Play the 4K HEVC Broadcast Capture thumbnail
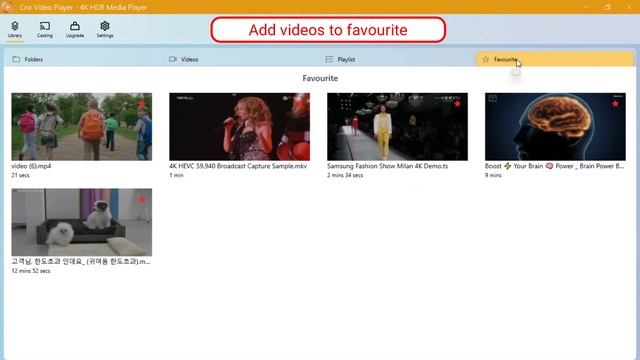Screen dimensions: 640x360 240,127
